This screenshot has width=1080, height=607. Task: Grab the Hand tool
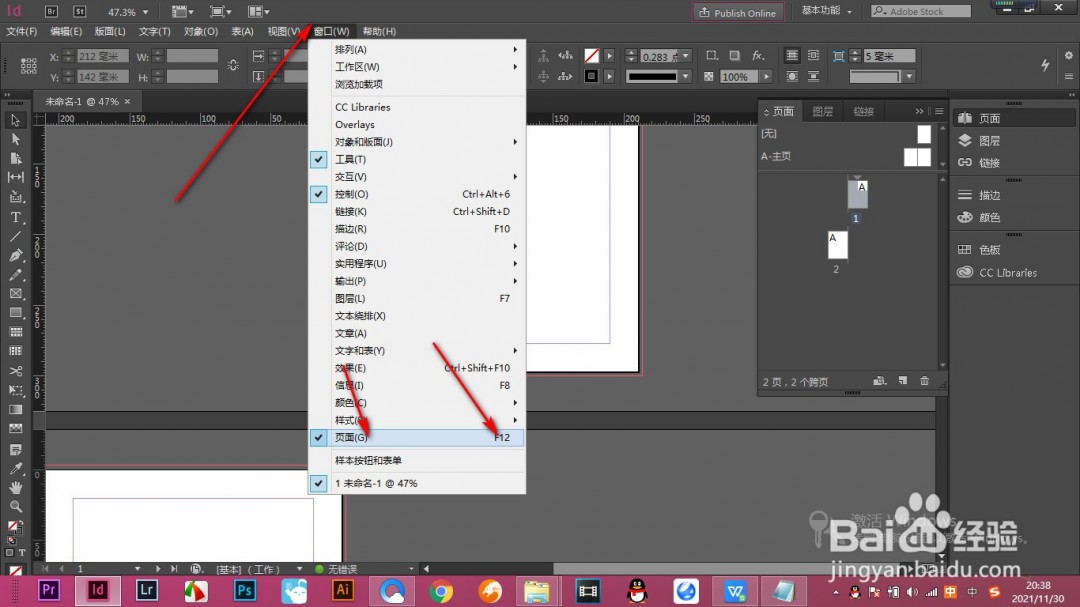(16, 487)
